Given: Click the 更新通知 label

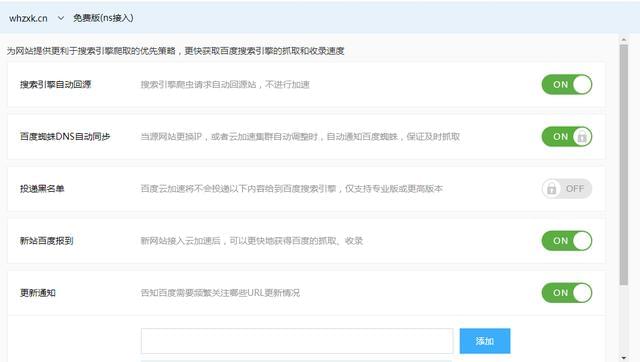Looking at the screenshot, I should [38, 293].
